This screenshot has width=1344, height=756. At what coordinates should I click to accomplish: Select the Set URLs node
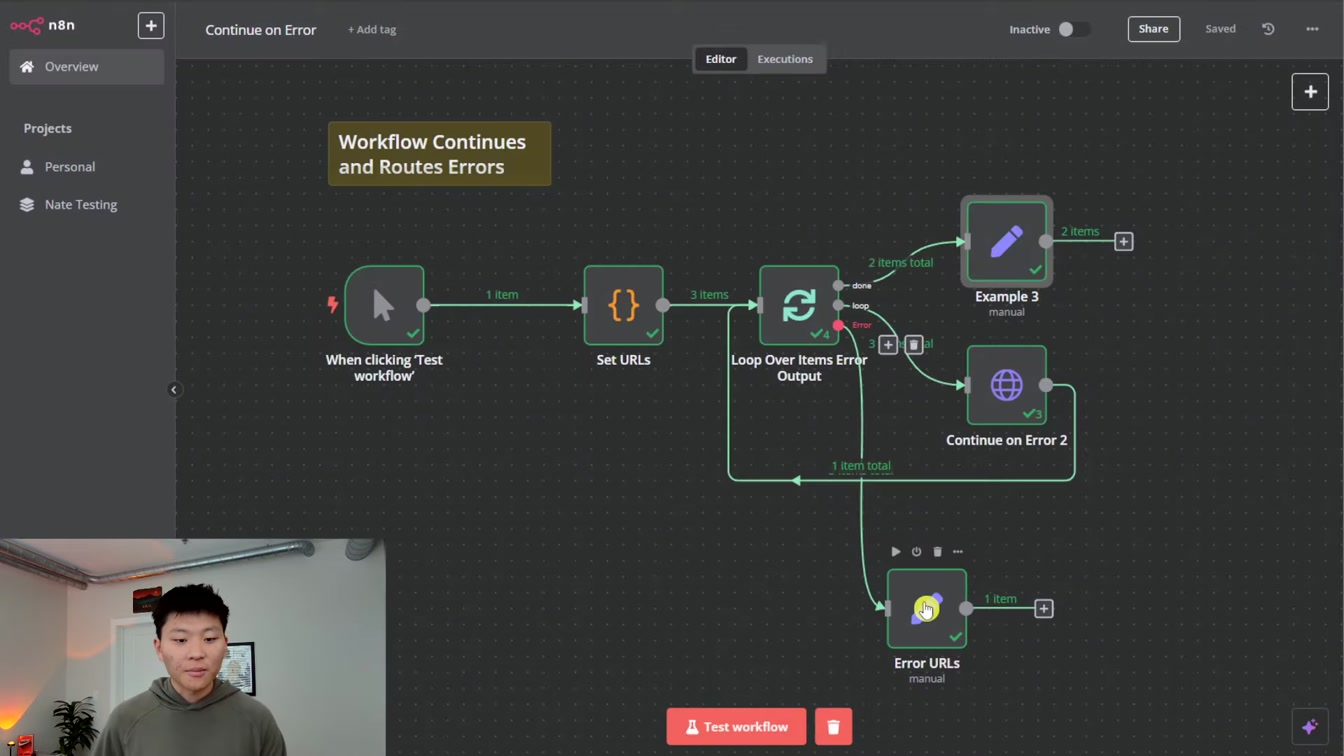623,305
